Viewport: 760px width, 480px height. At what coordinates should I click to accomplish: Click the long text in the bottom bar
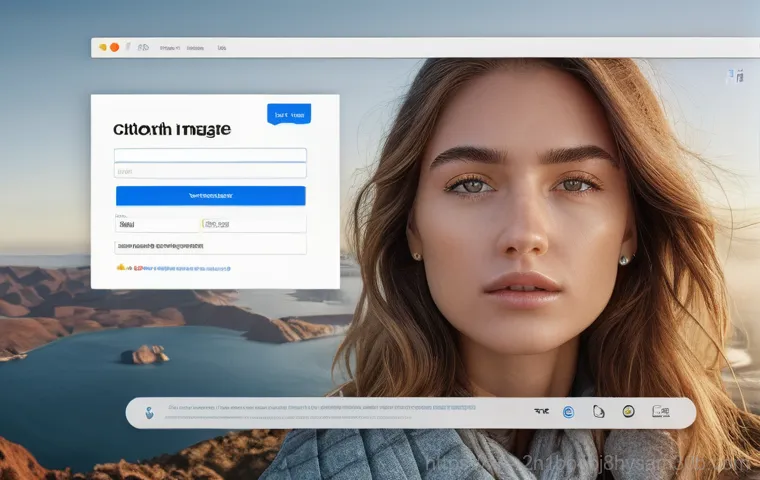coord(320,408)
